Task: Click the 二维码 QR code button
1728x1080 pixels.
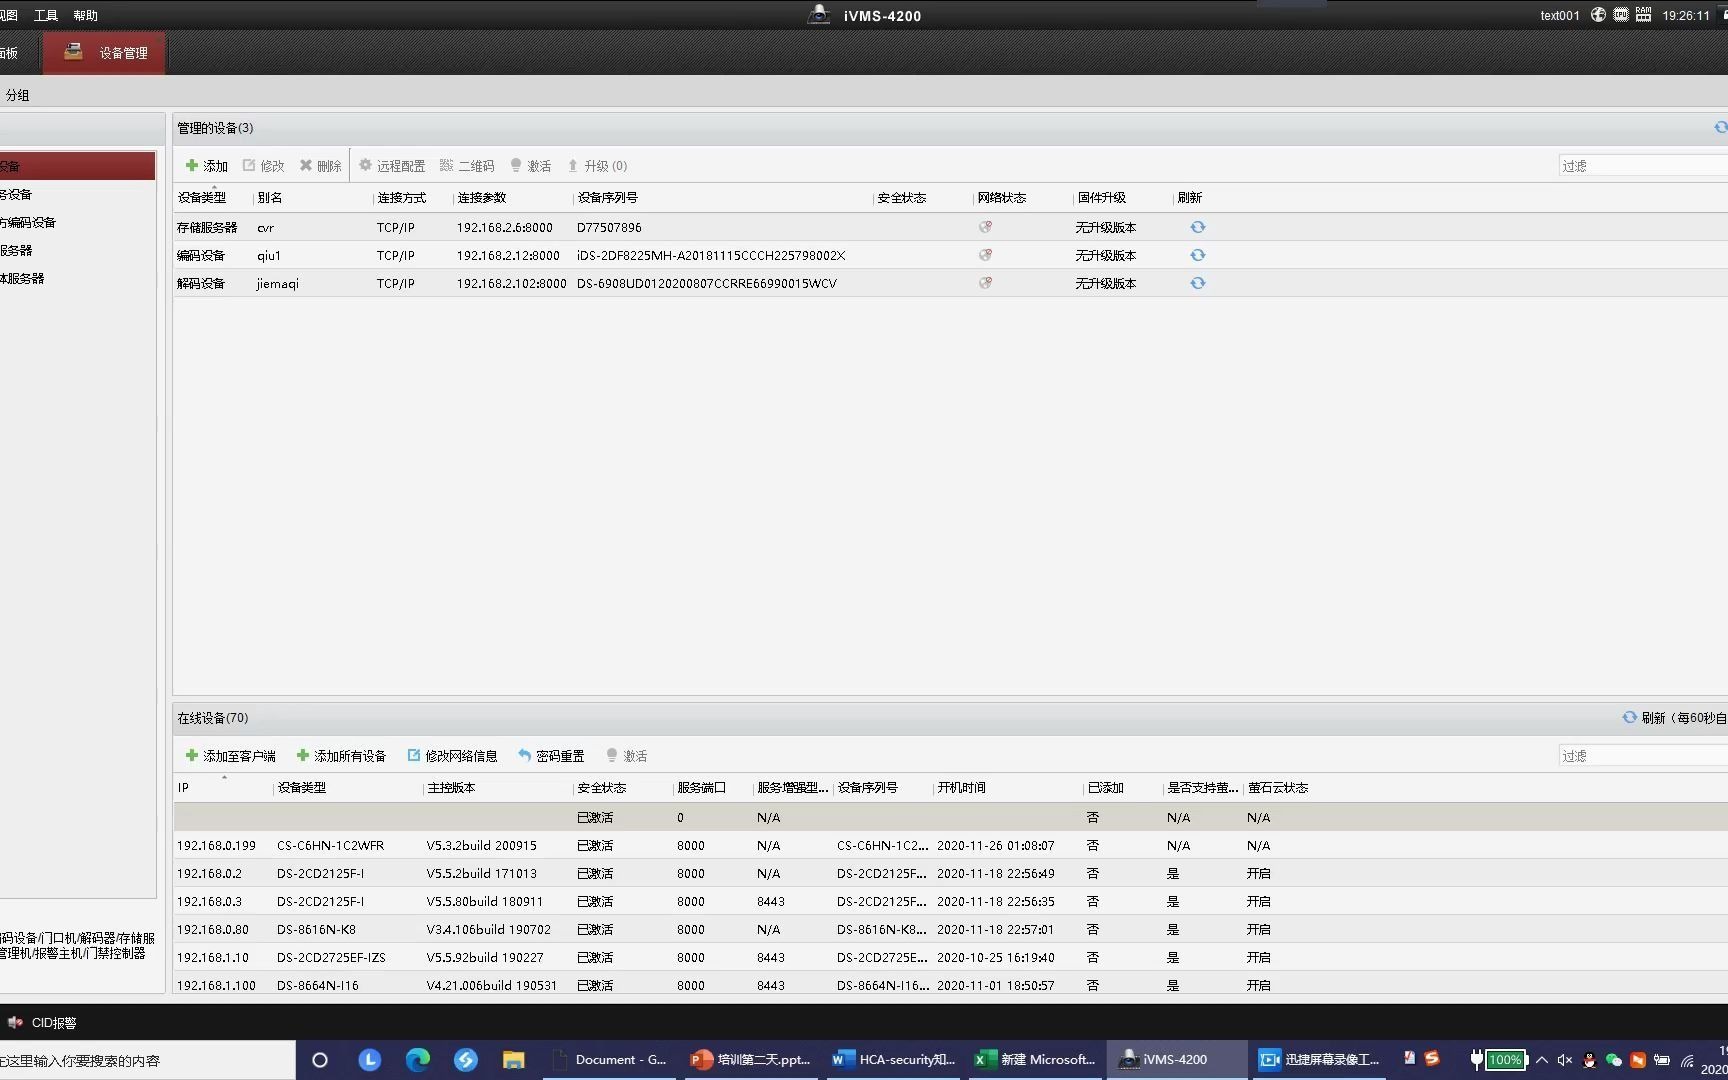Action: tap(467, 166)
